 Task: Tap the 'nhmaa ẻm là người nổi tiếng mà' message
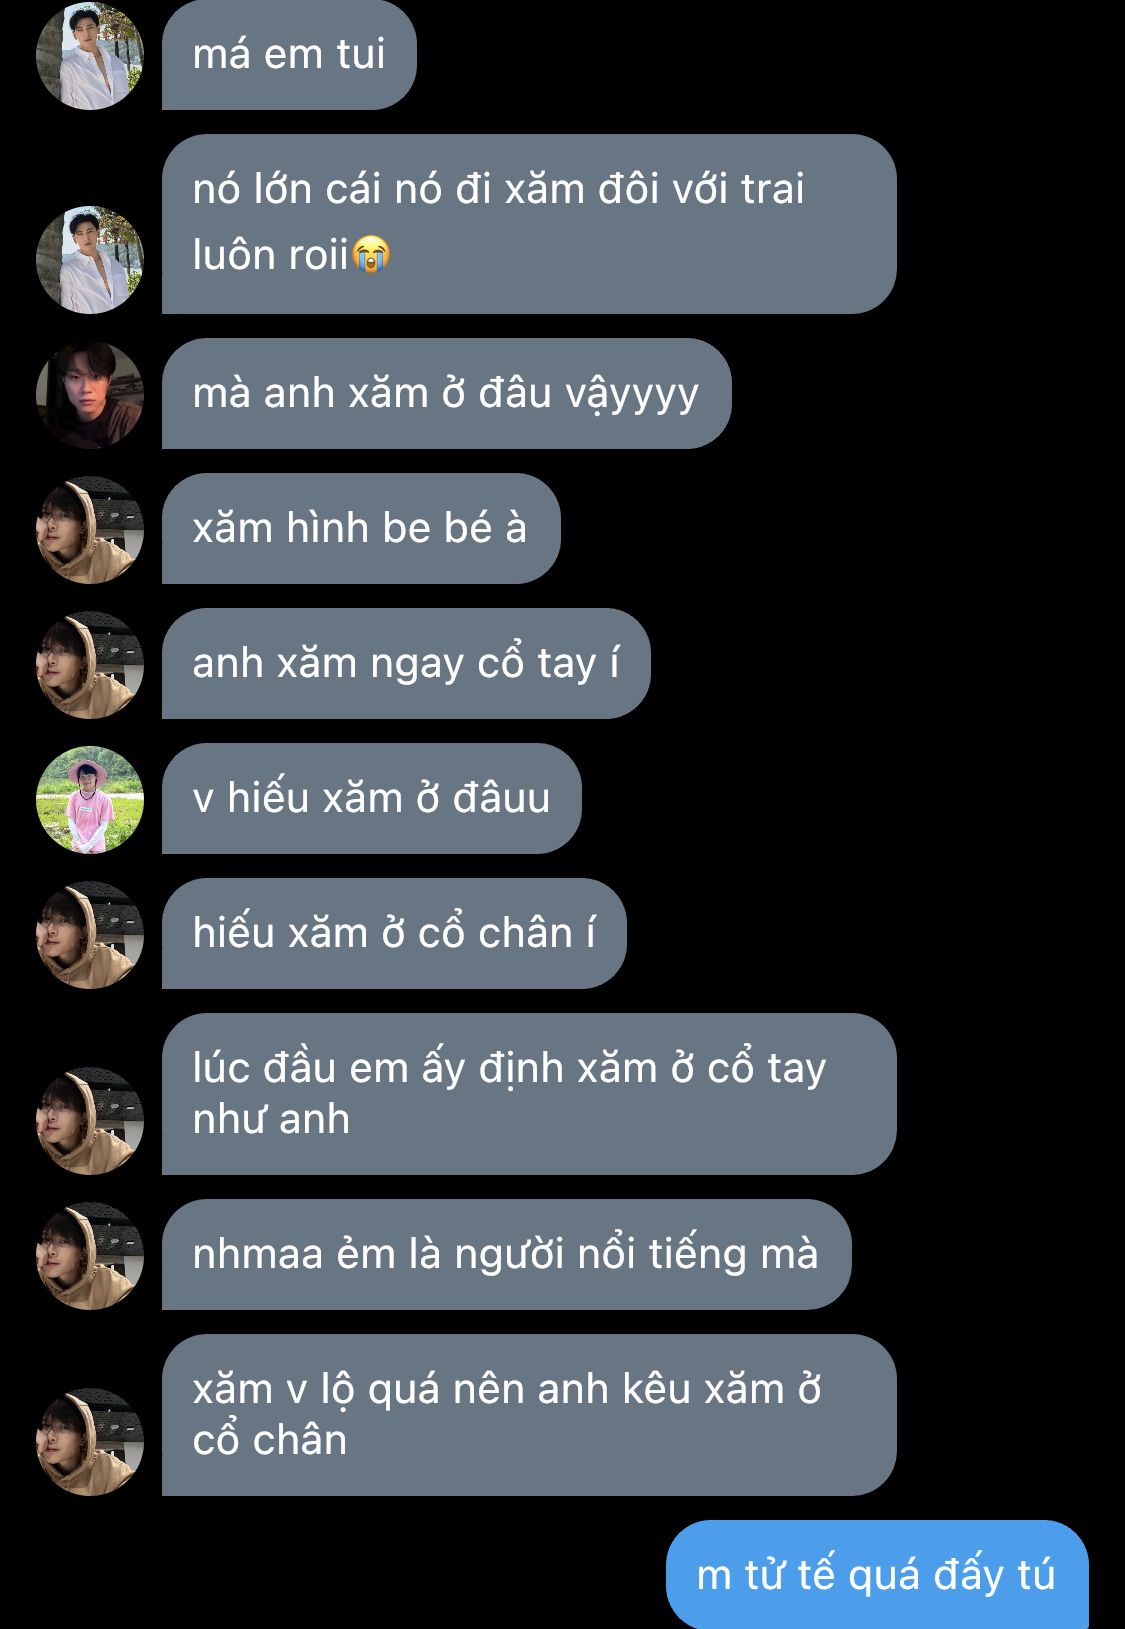(x=506, y=1255)
